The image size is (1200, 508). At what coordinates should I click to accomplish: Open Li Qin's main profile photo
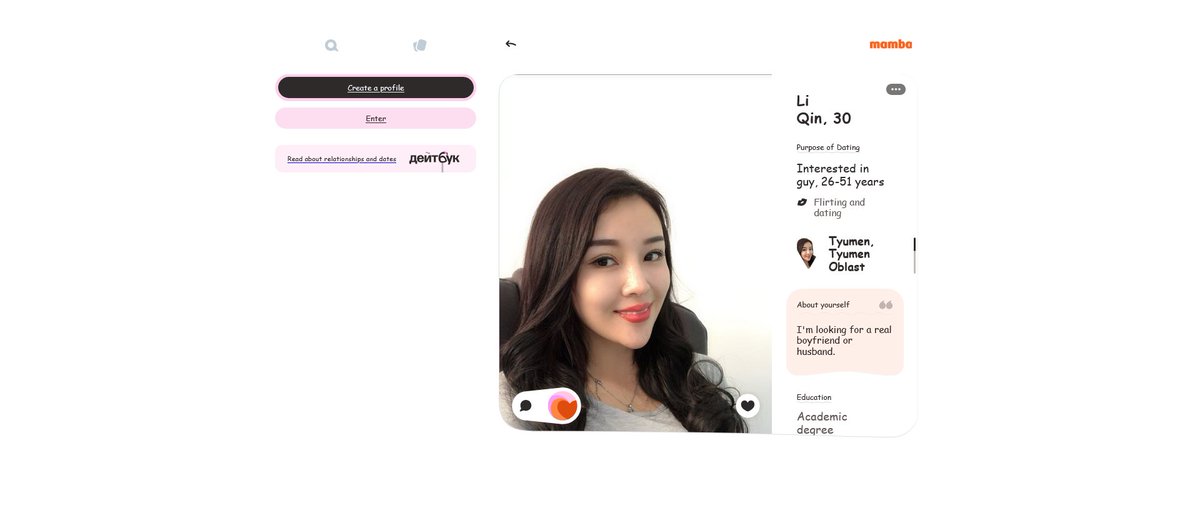[x=635, y=254]
